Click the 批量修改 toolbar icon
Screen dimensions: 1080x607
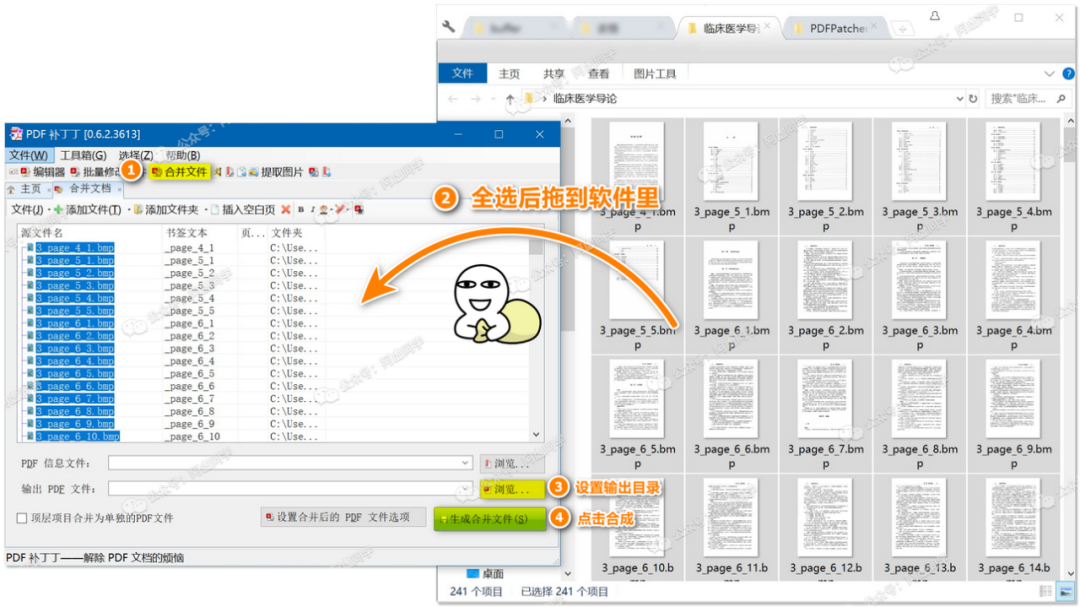click(74, 172)
